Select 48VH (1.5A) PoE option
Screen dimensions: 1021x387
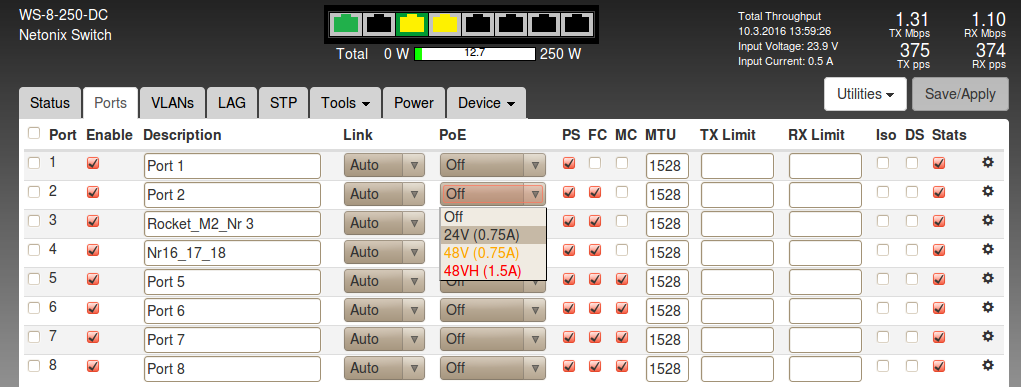pyautogui.click(x=483, y=270)
